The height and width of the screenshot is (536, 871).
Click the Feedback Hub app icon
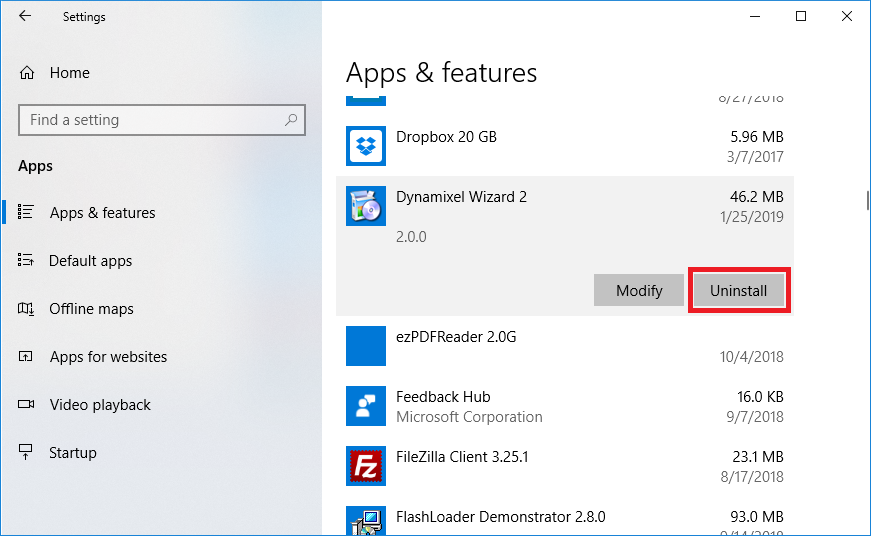point(366,406)
